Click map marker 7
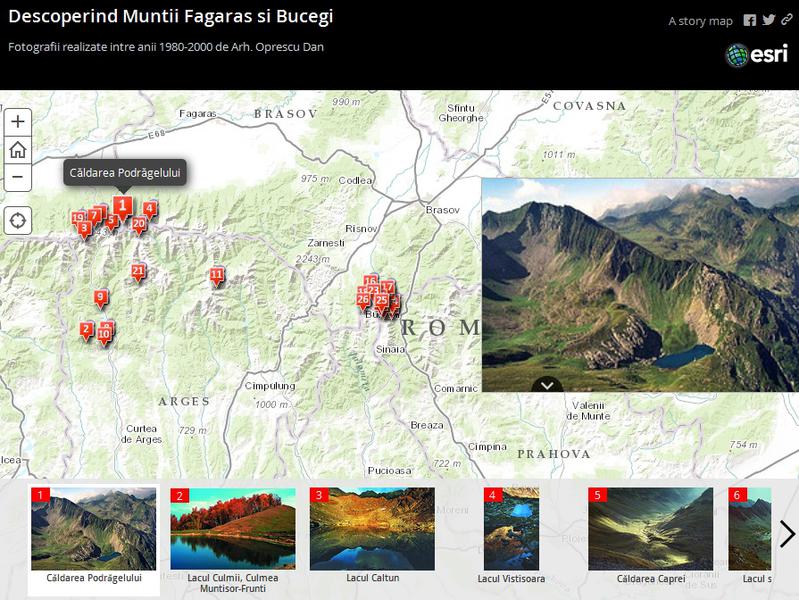799x600 pixels. tap(95, 215)
